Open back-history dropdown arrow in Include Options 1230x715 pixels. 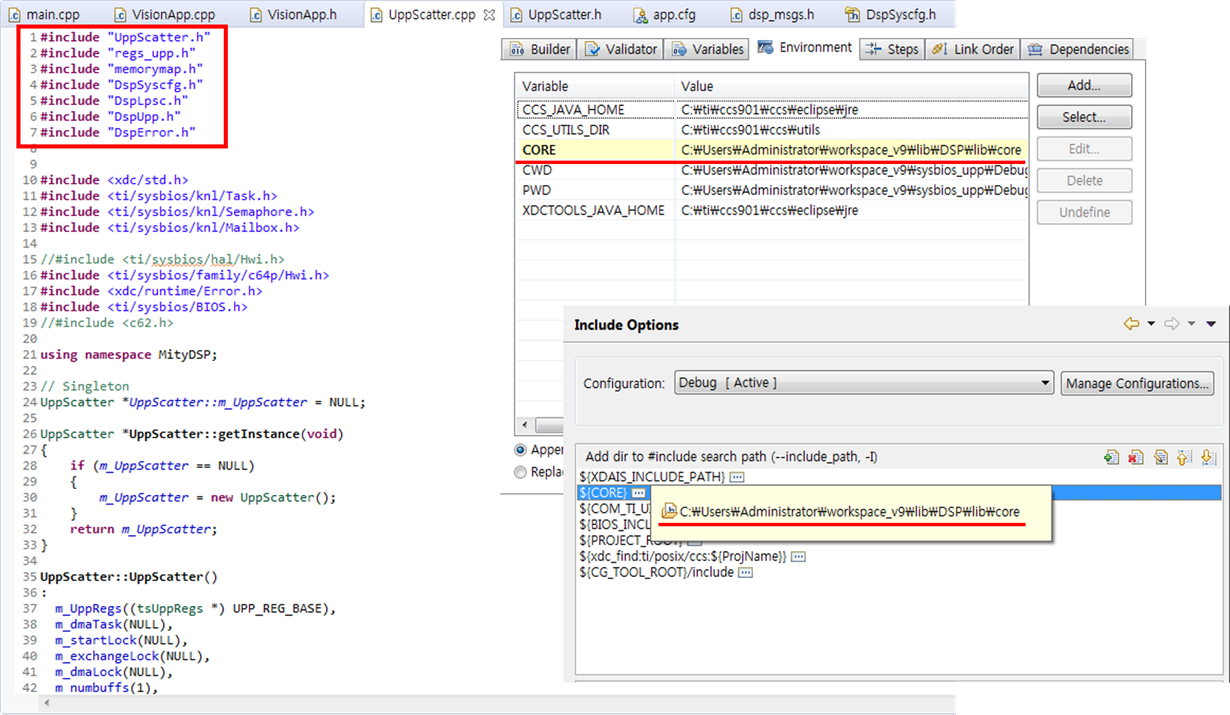1152,324
